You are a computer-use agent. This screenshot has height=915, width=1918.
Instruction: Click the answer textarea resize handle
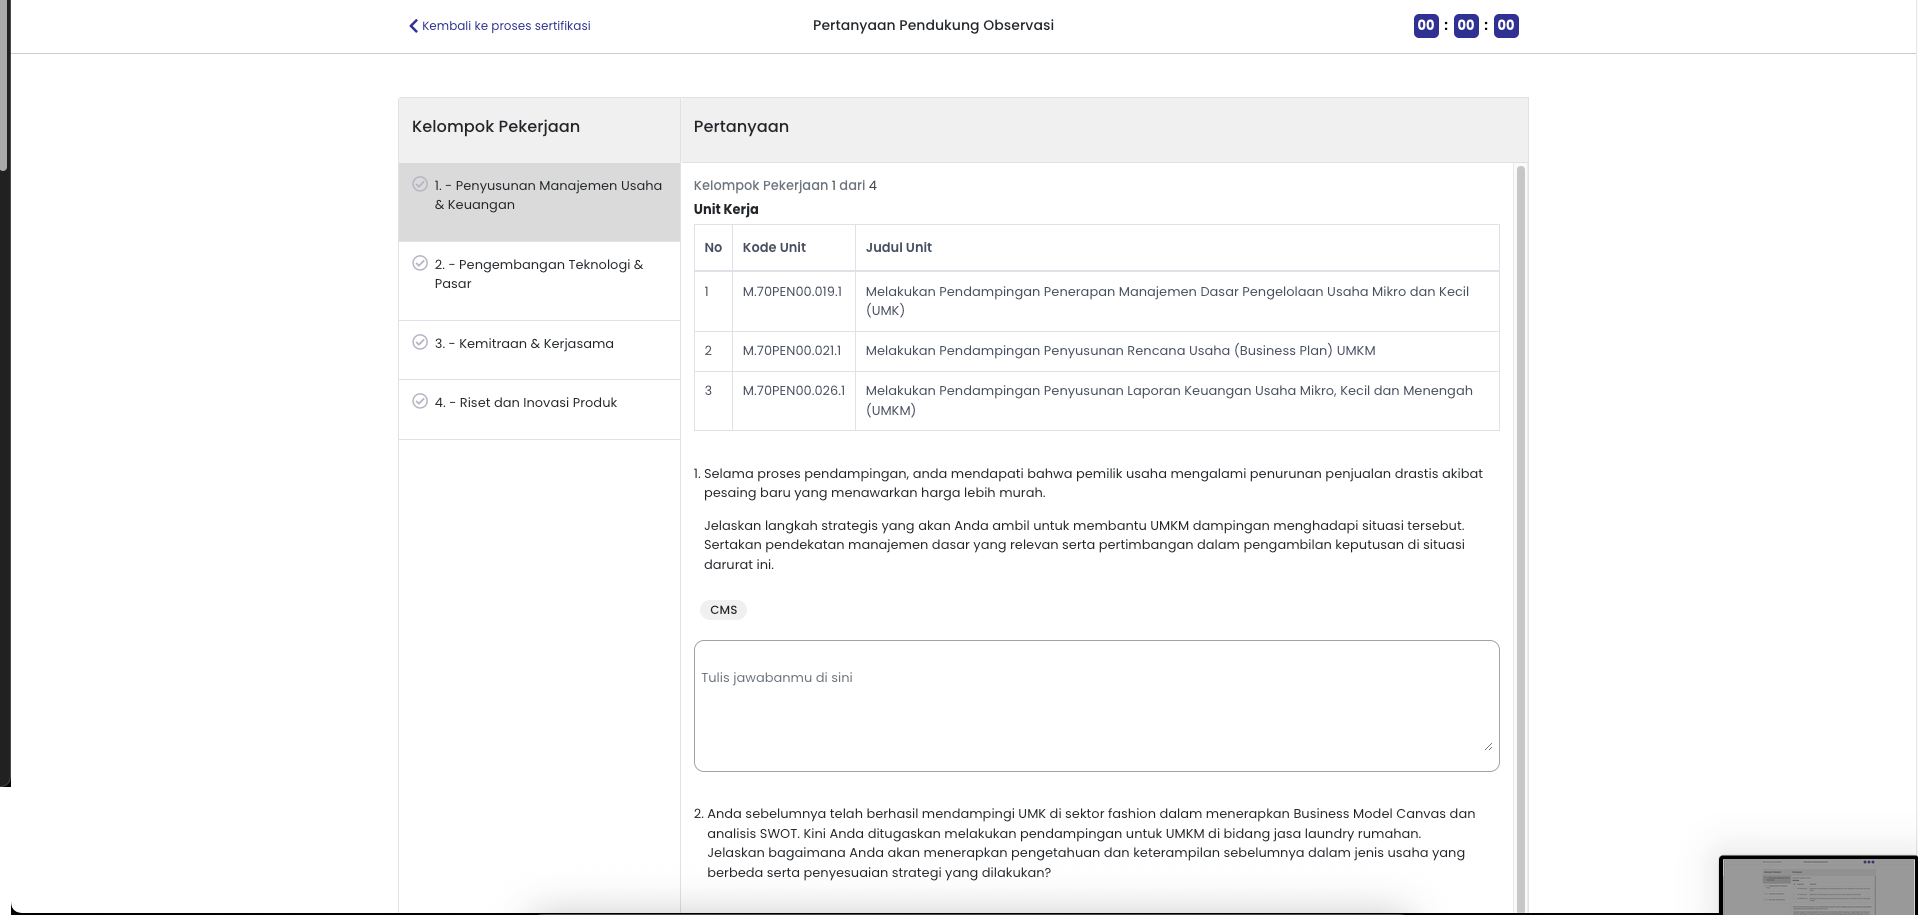[1488, 746]
